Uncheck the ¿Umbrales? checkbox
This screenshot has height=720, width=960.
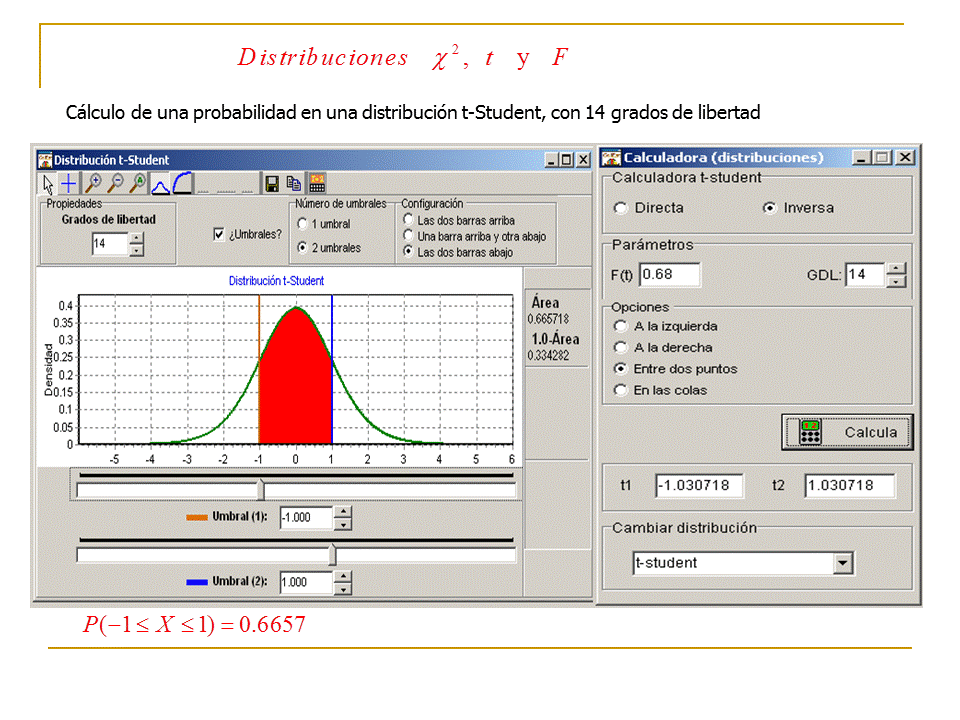[x=219, y=235]
